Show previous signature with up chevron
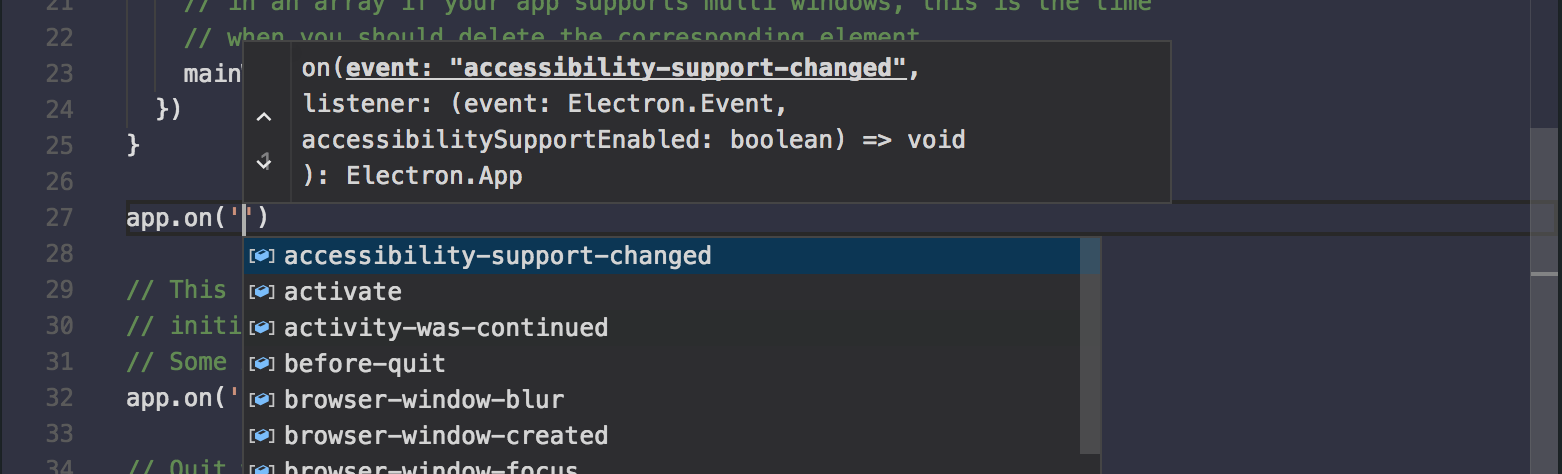 click(264, 117)
